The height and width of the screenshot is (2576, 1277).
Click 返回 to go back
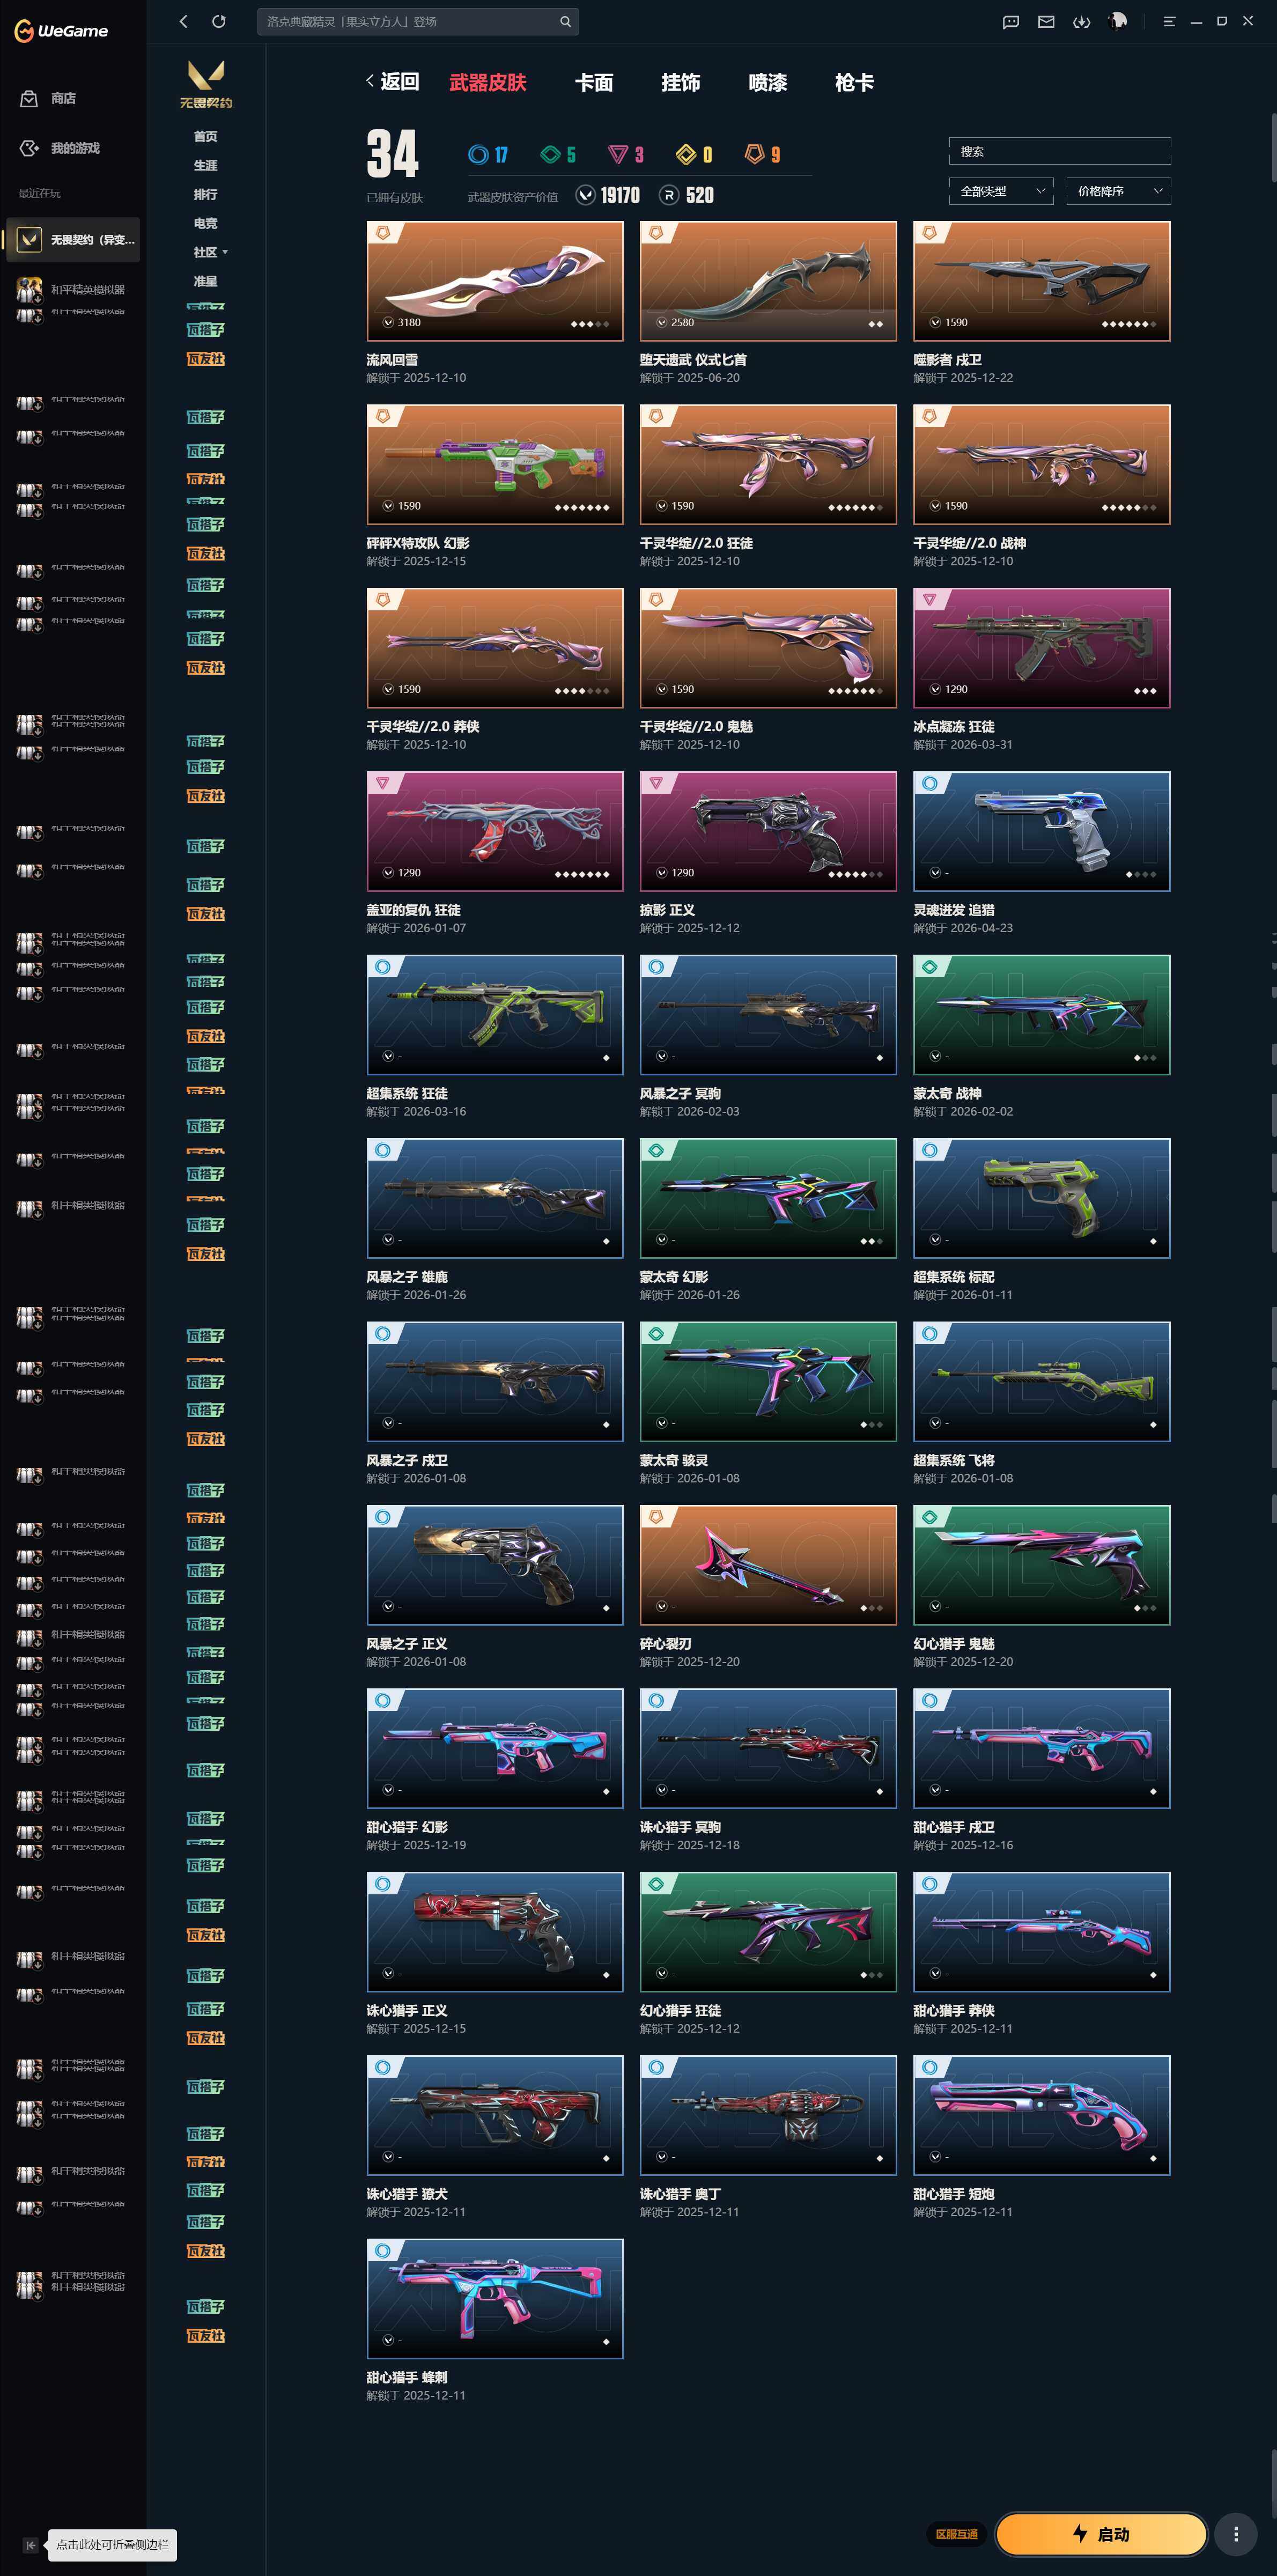click(x=393, y=82)
